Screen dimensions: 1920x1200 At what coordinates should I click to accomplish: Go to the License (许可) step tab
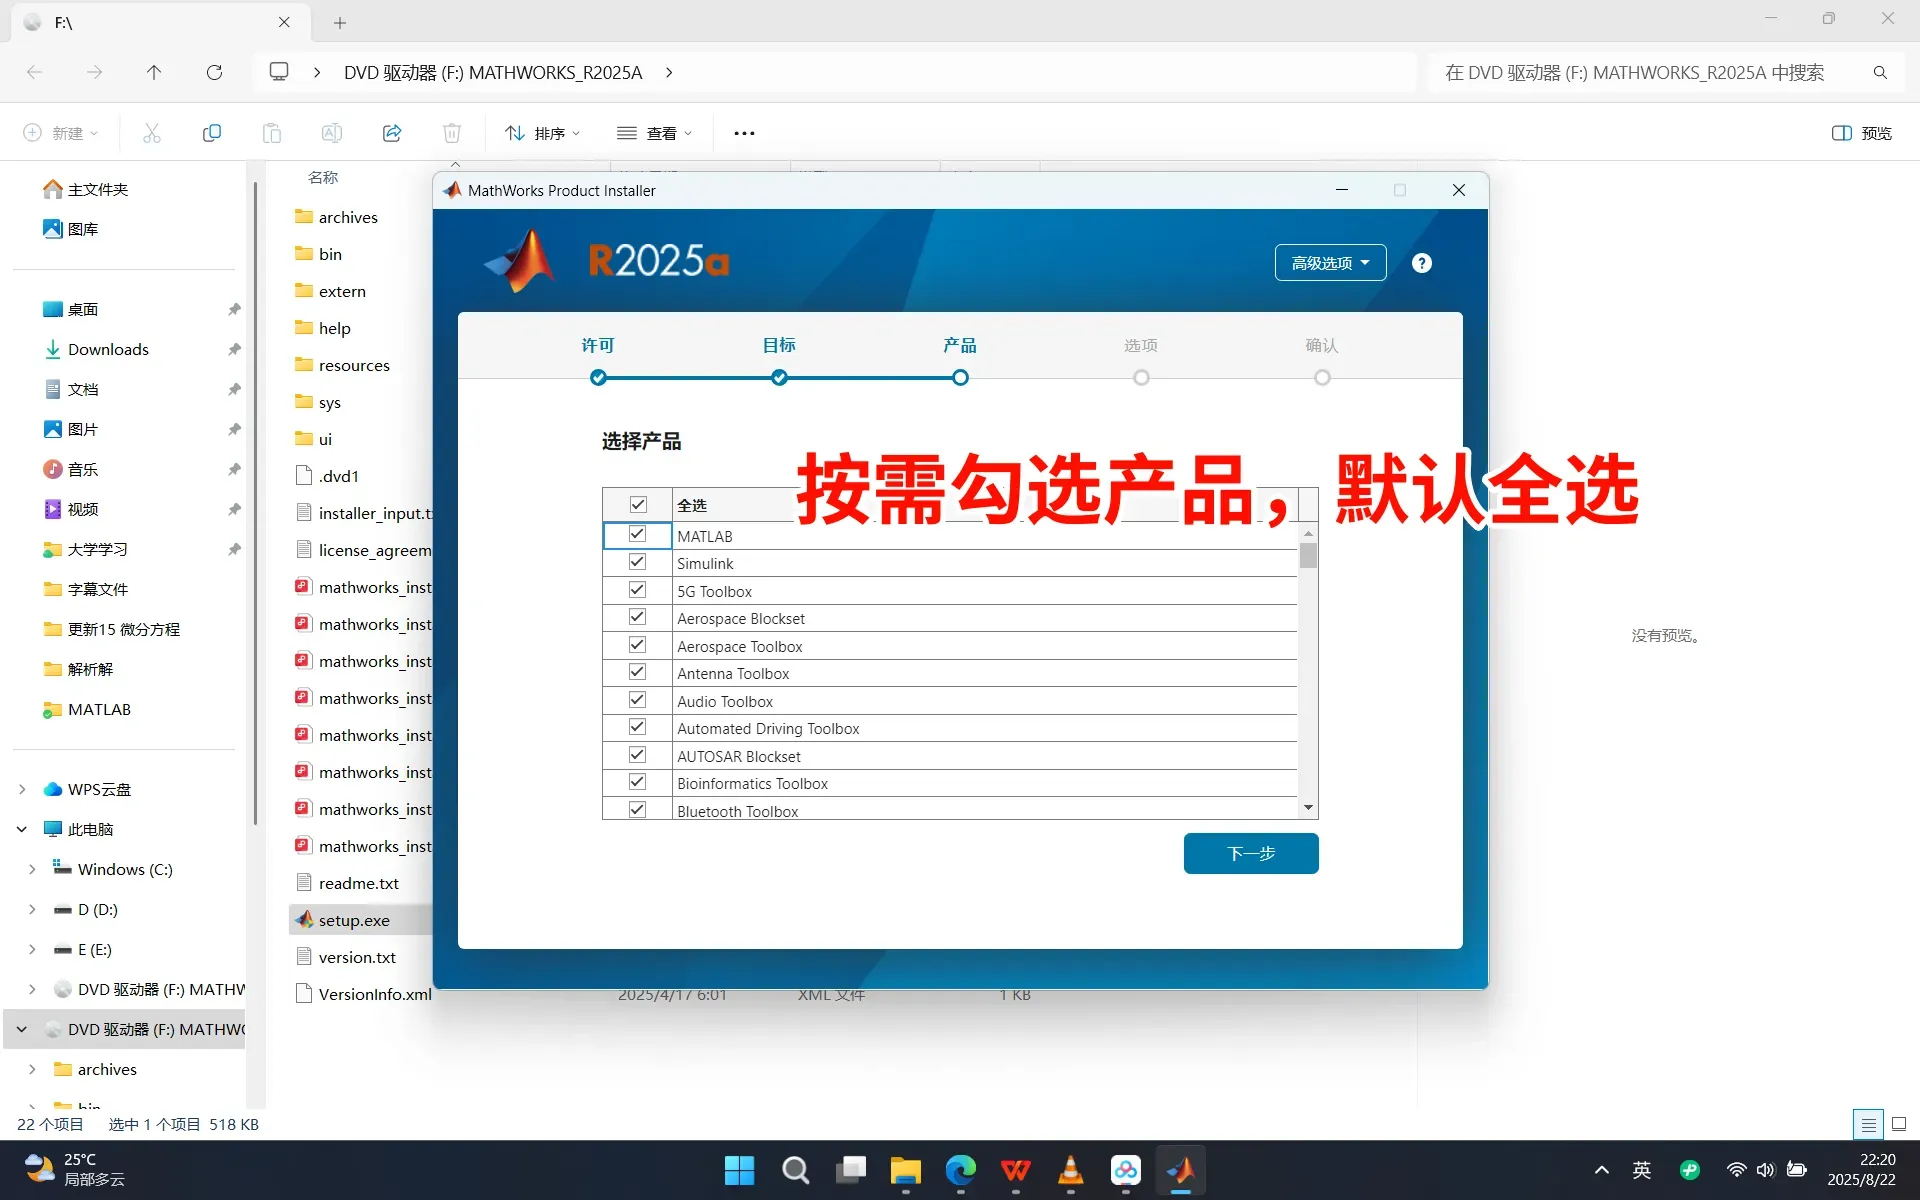(x=598, y=346)
